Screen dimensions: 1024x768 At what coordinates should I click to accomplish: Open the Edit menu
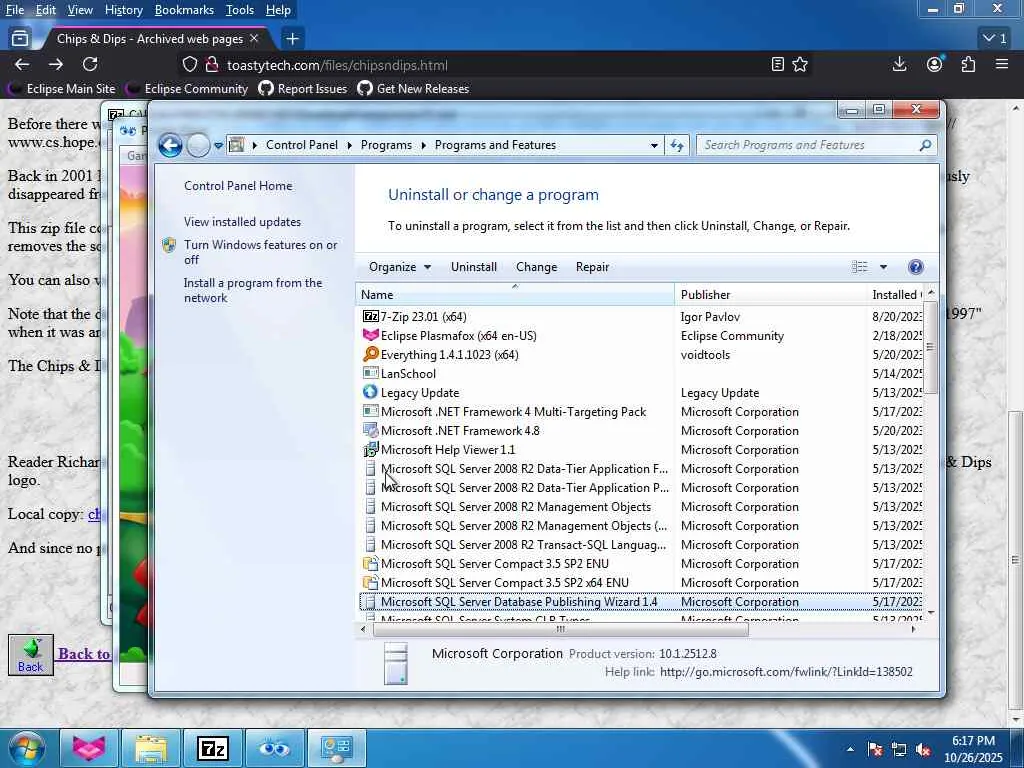[x=46, y=10]
